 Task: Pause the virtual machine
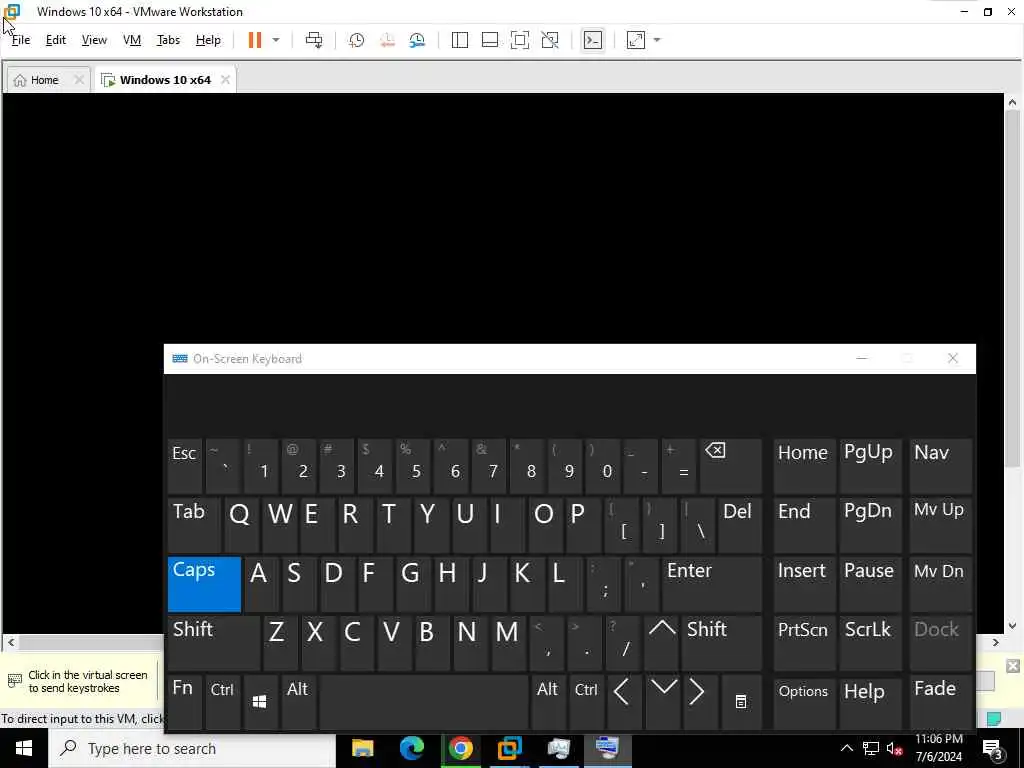tap(255, 40)
